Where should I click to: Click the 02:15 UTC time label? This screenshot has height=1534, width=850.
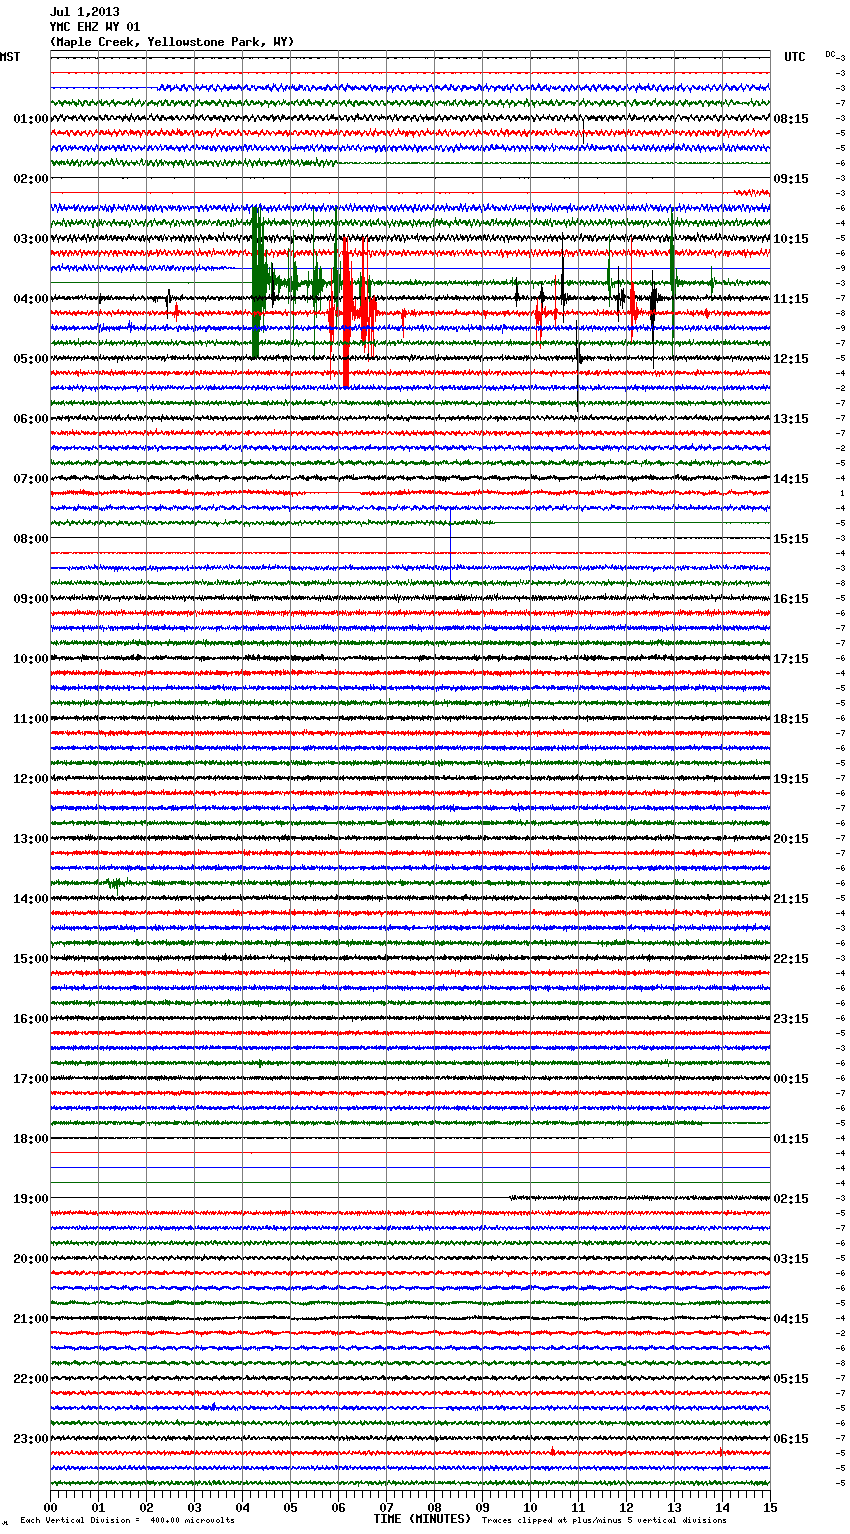tap(791, 1199)
